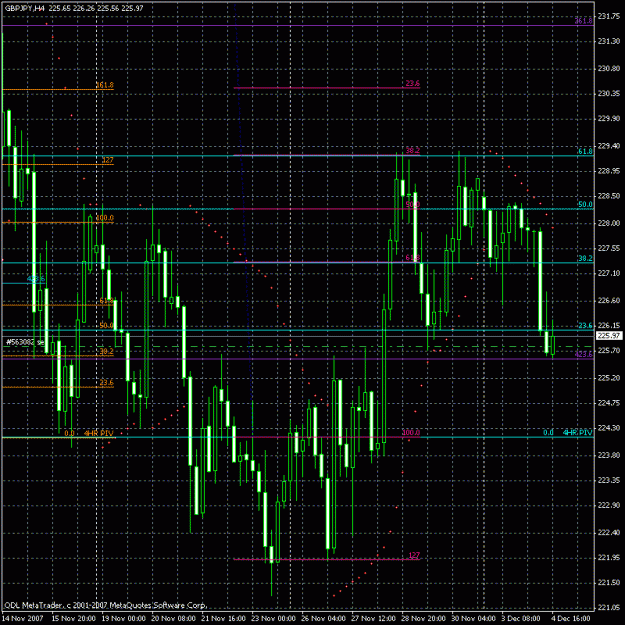Select the #563082 order line label
Viewport: 625px width, 625px height.
[x=25, y=342]
